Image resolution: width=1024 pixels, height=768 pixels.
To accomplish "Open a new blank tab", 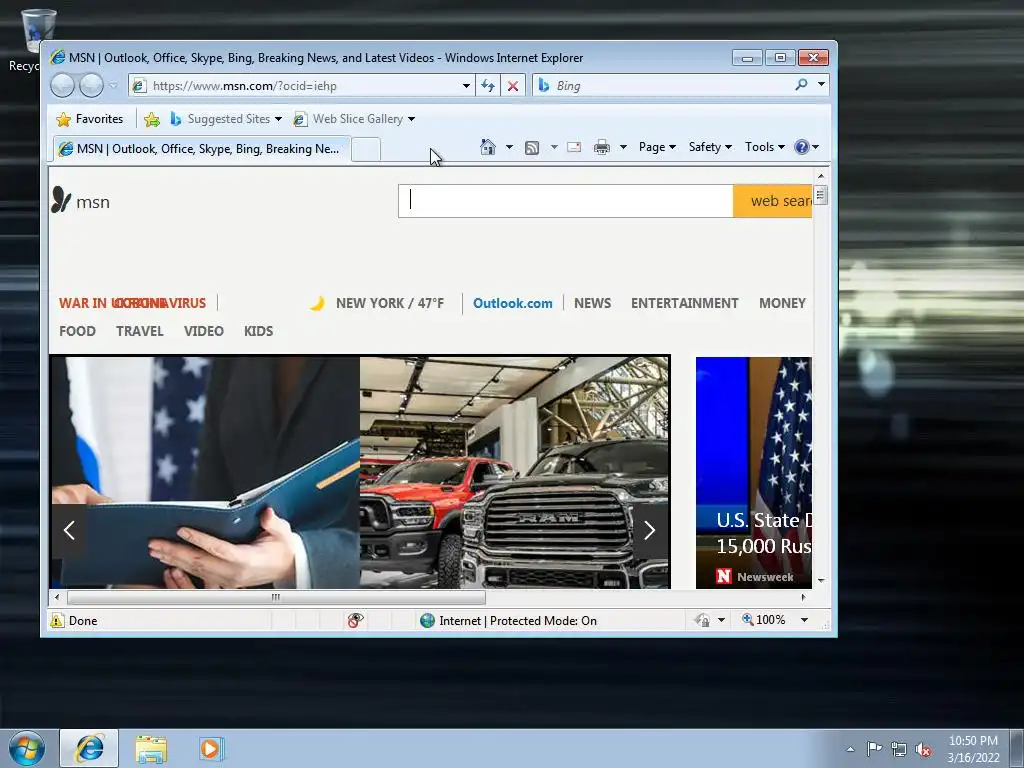I will 366,150.
